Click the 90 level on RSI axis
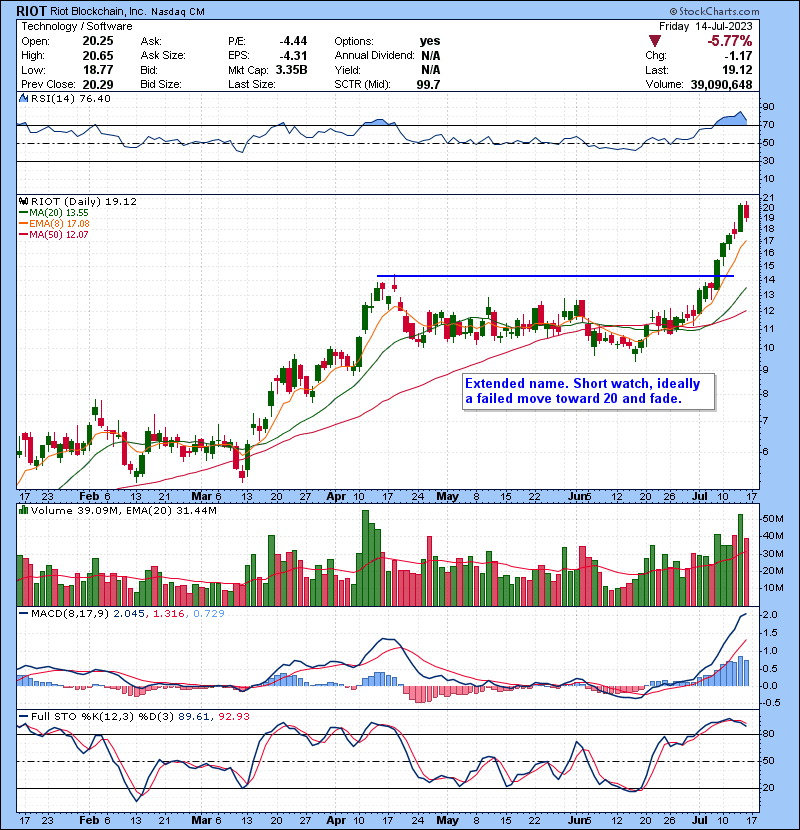This screenshot has height=830, width=800. tap(768, 107)
